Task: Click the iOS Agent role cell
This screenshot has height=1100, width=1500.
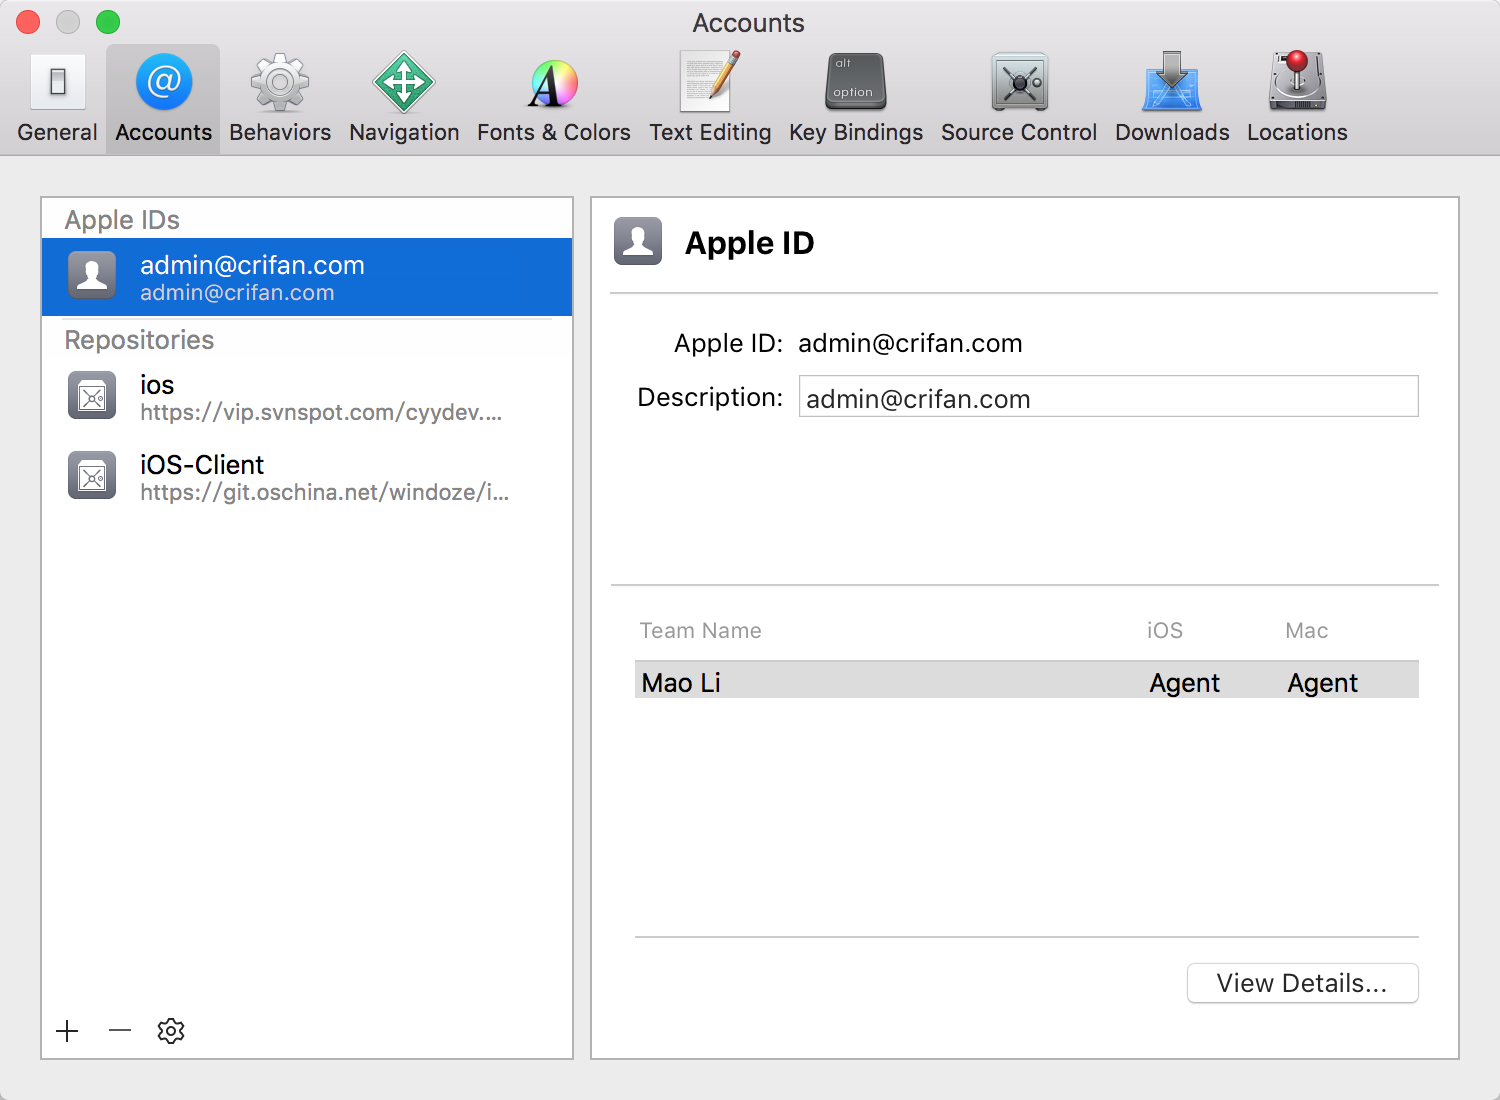Action: tap(1185, 683)
